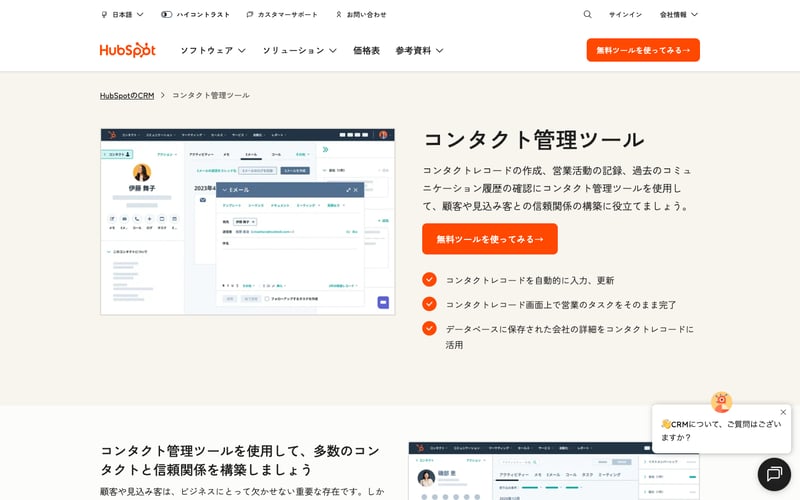Image resolution: width=800 pixels, height=500 pixels.
Task: Click checkmark beside 営業のタスクをそのまま完了
Action: click(429, 304)
